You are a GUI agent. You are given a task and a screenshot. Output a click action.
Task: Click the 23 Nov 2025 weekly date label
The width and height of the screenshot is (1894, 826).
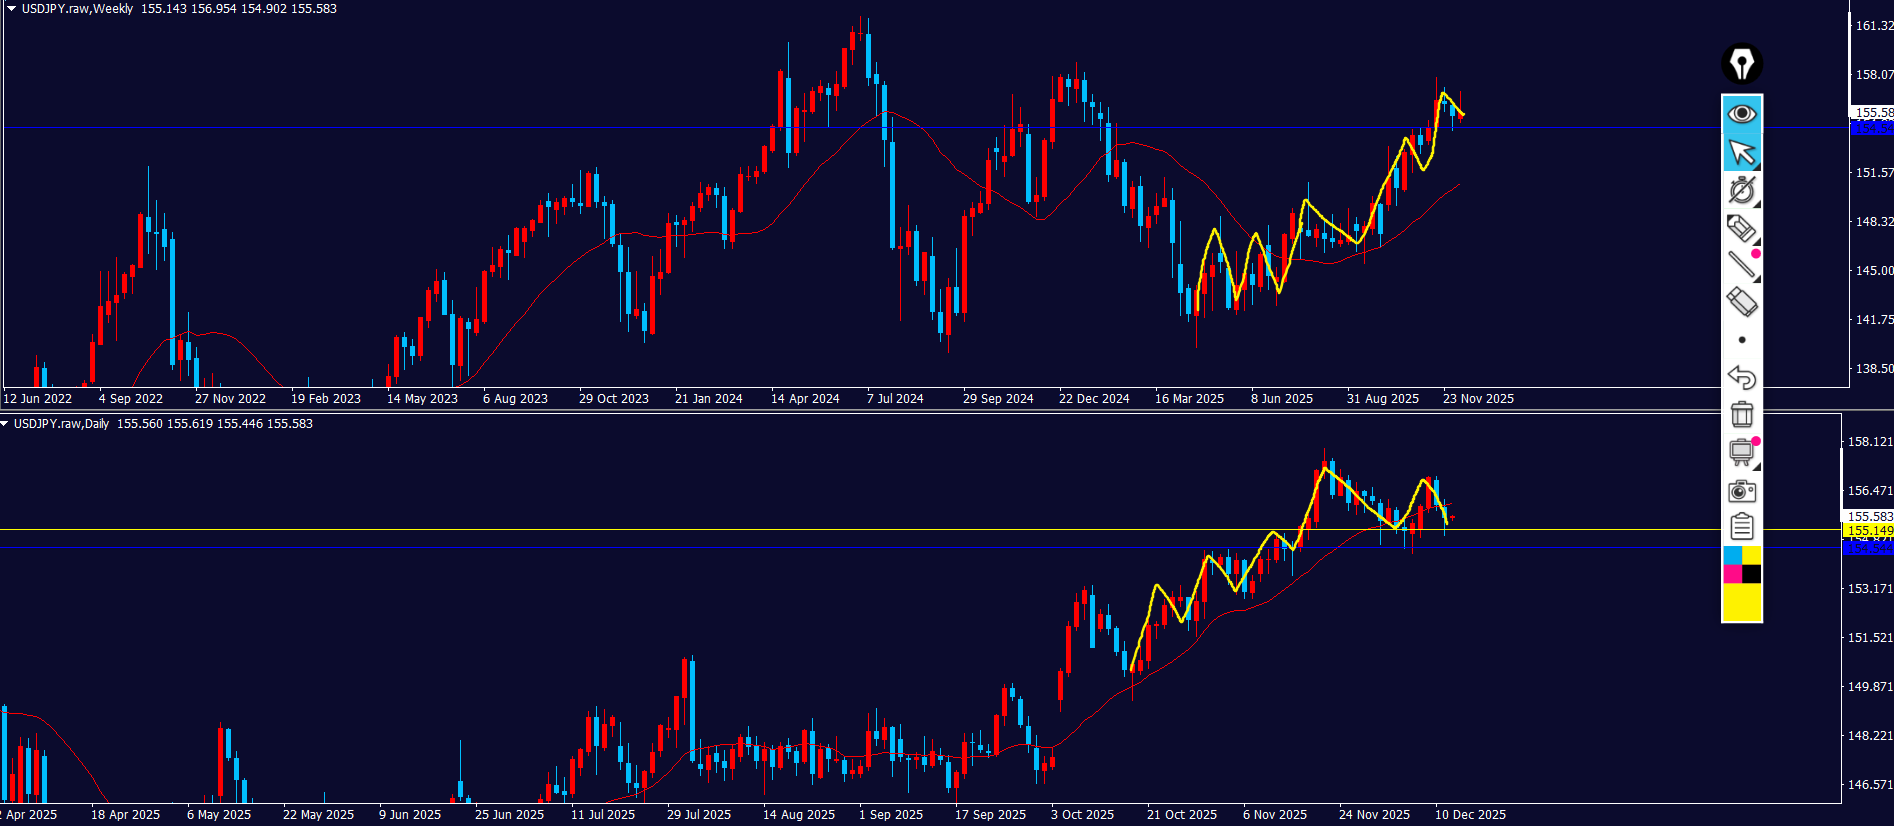(x=1477, y=399)
